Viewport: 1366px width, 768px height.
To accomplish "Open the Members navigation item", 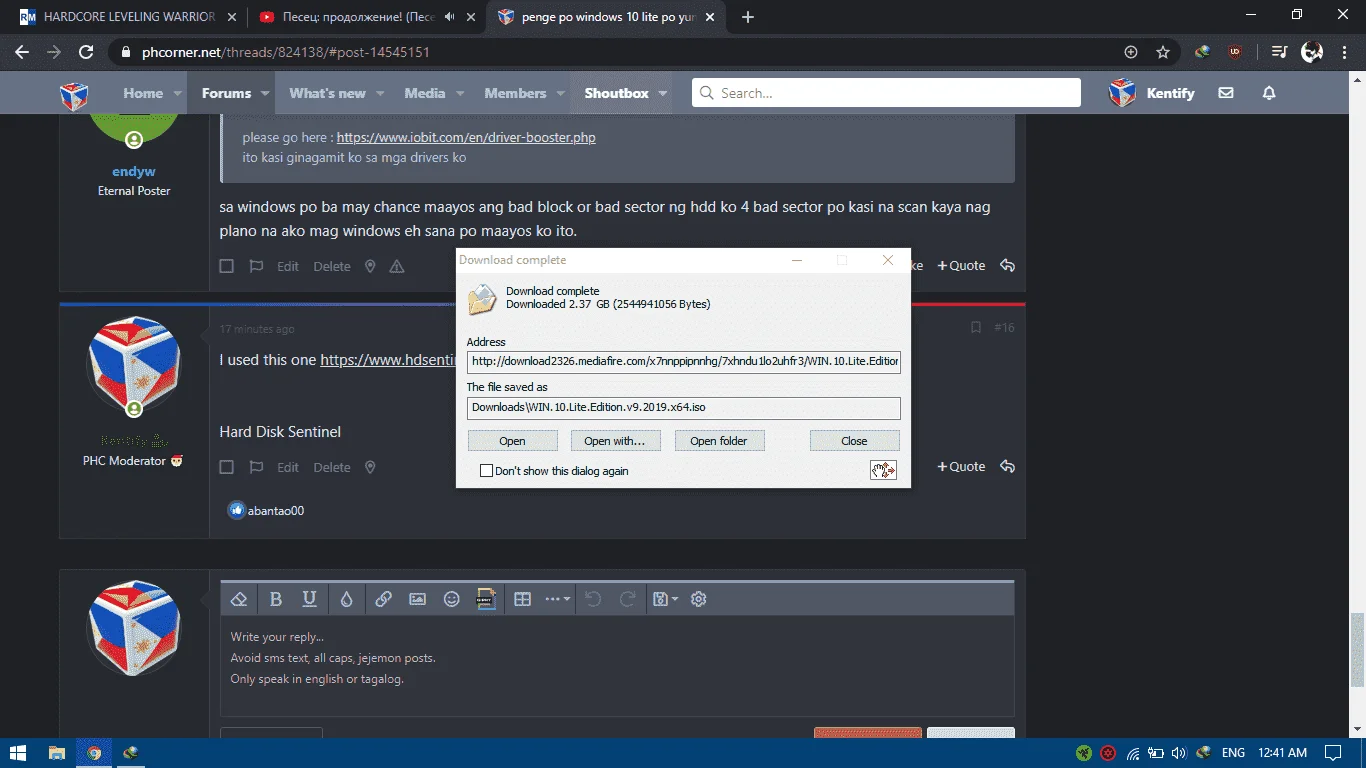I will [515, 93].
